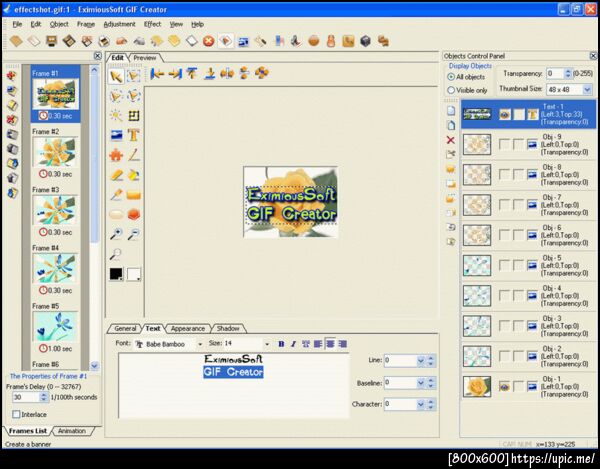The image size is (600, 469).
Task: Choose the rounded ellipse shape tool
Action: click(x=116, y=215)
